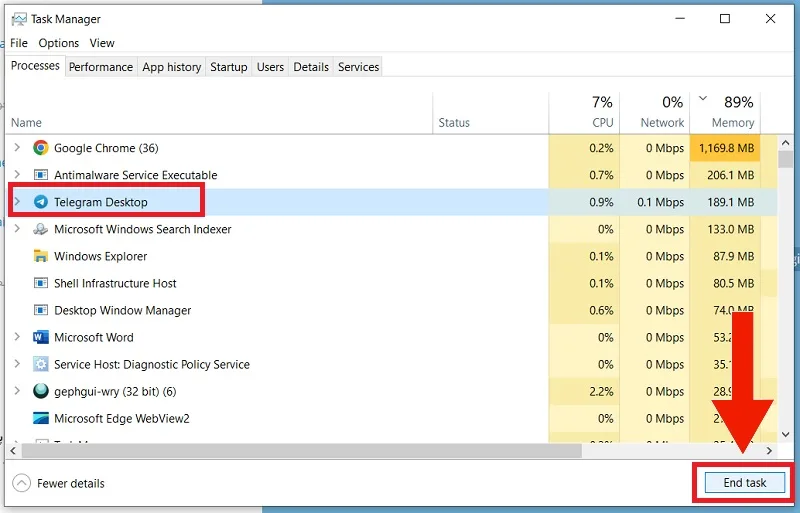Viewport: 800px width, 513px height.
Task: Expand the Microsoft Windows Search Indexer row
Action: click(x=17, y=229)
